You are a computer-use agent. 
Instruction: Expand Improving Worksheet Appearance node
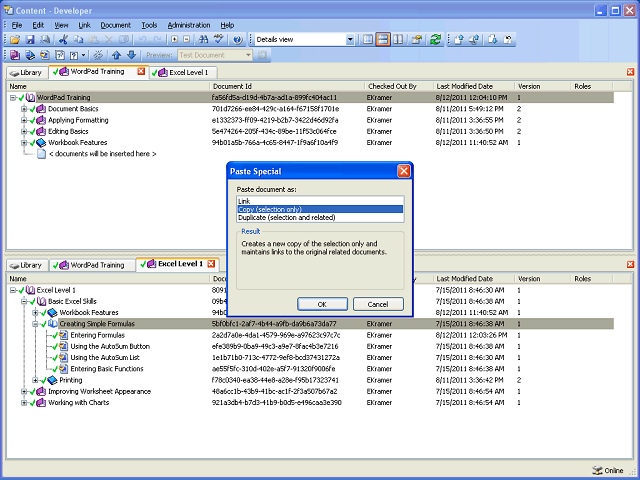(x=24, y=391)
